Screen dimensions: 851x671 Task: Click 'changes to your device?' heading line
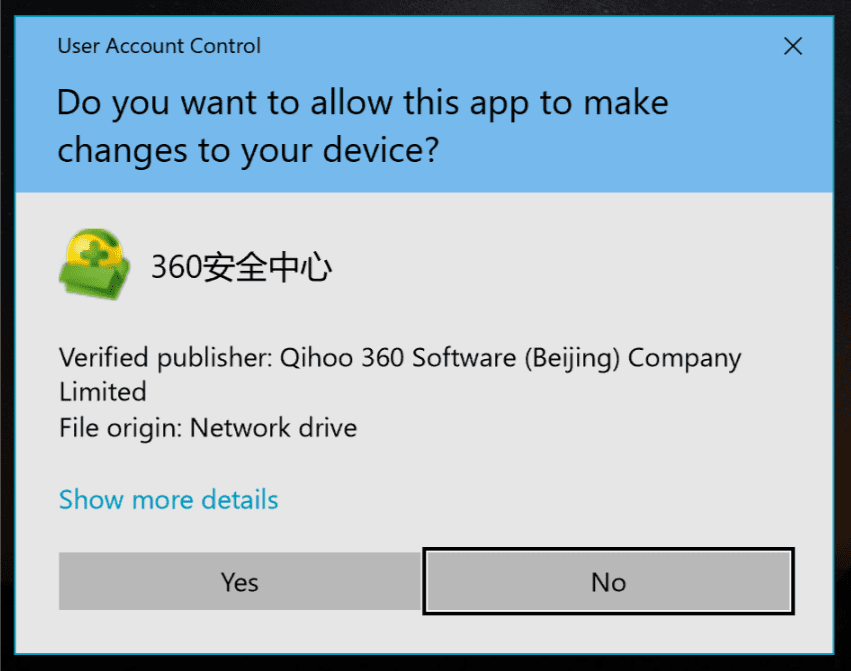(248, 150)
